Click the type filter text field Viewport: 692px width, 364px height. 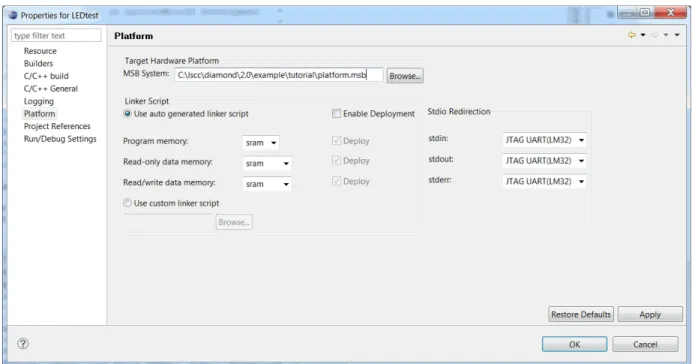pos(56,35)
